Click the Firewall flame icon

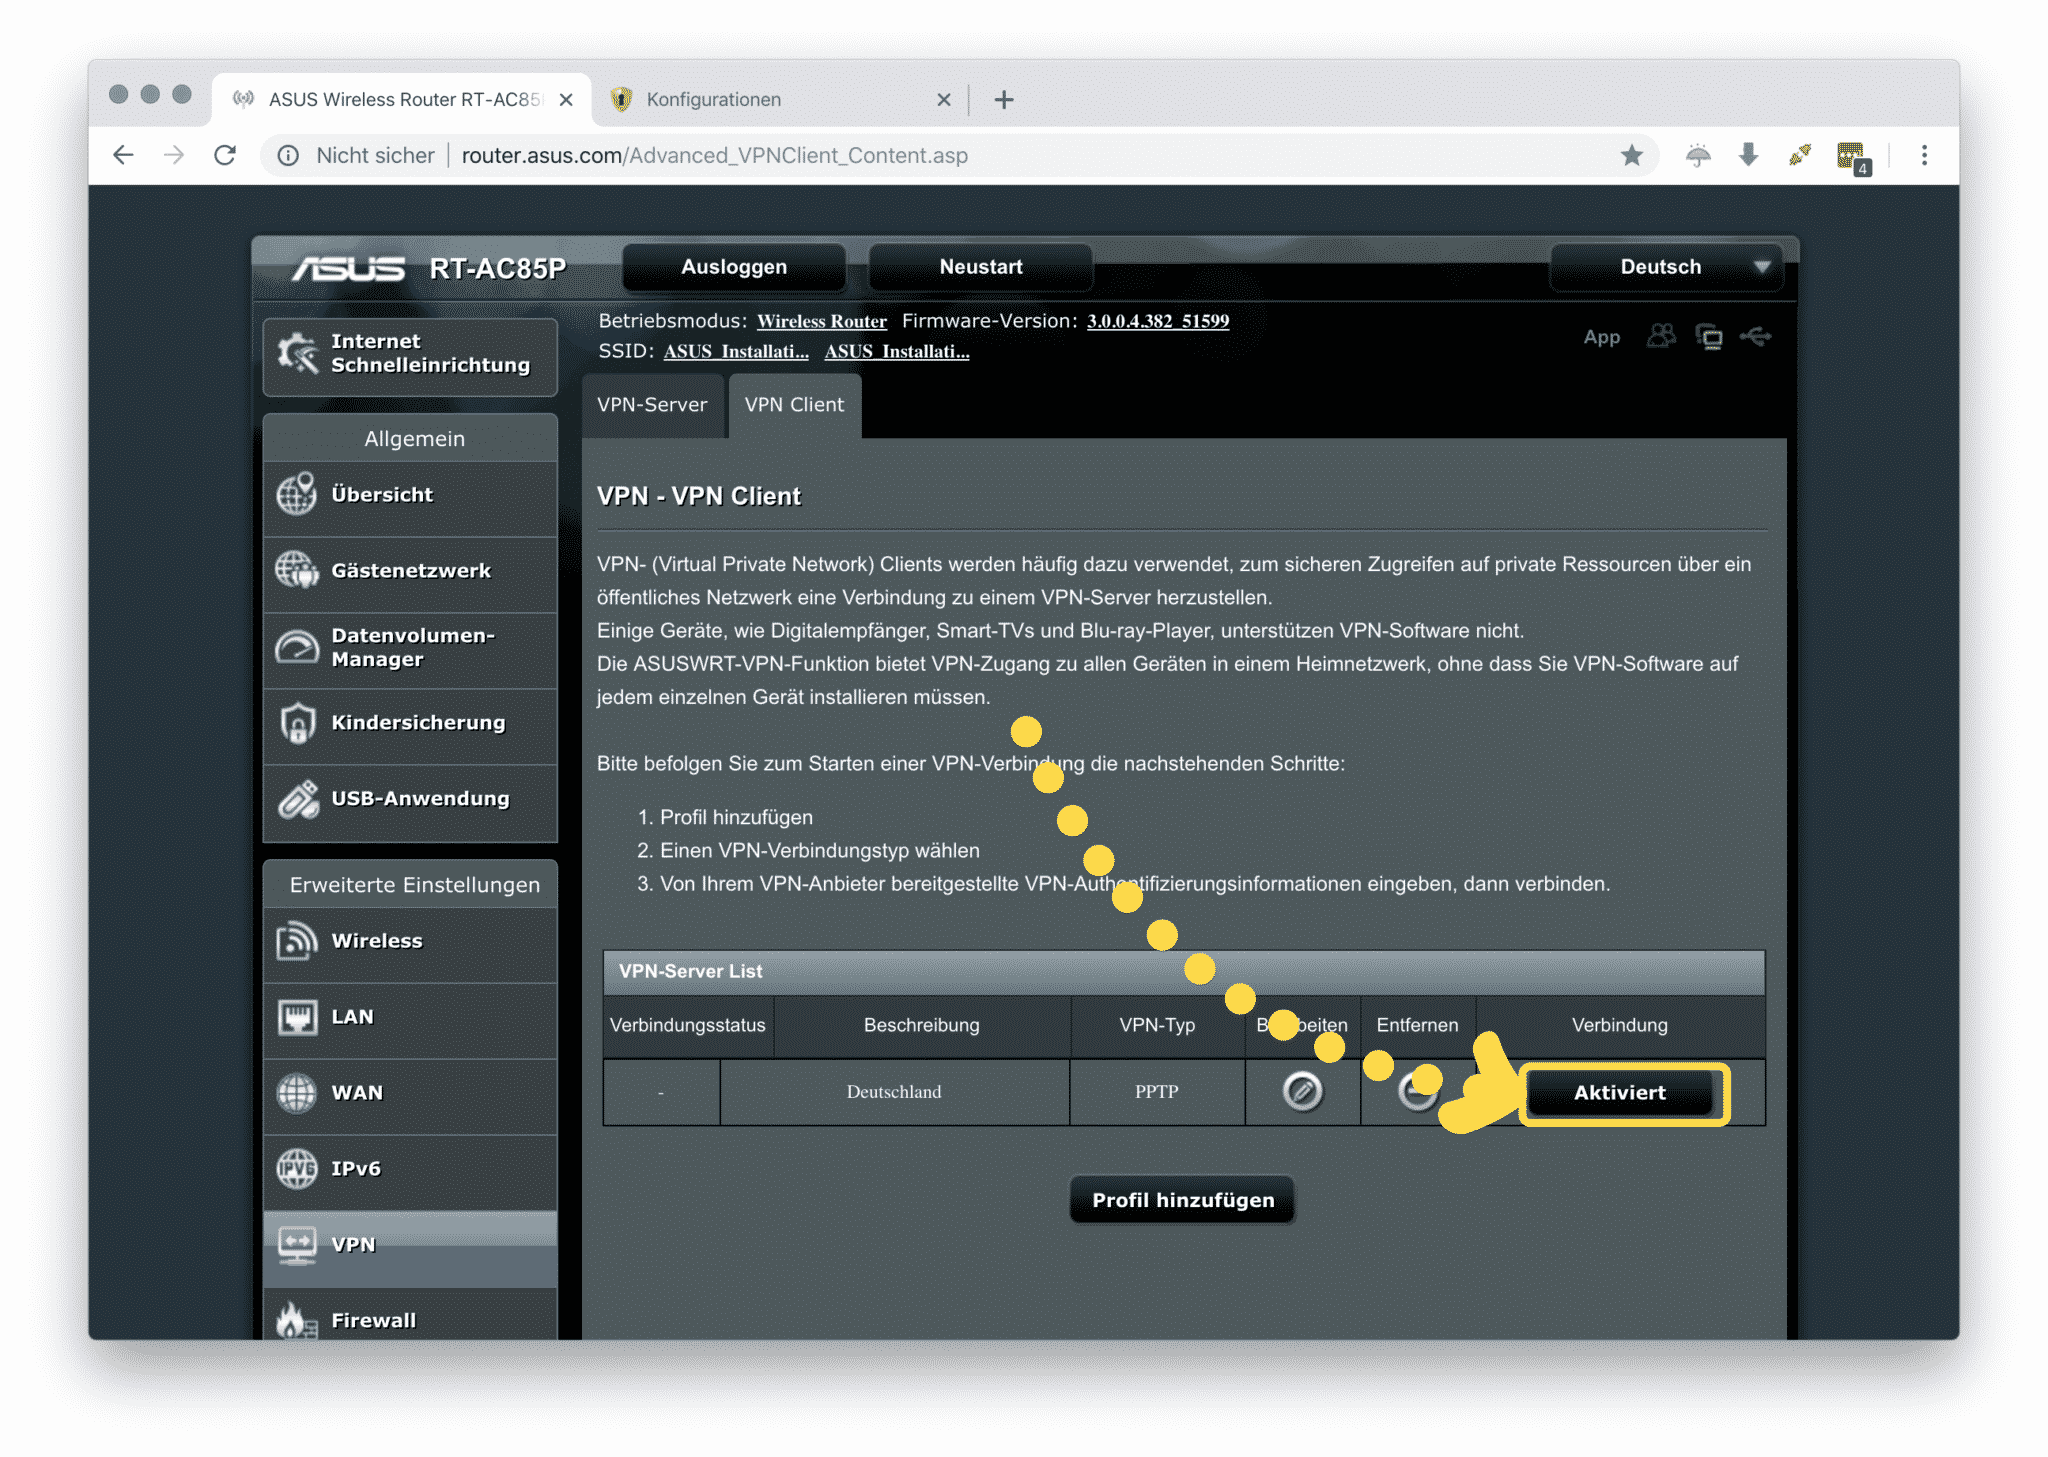pyautogui.click(x=296, y=1319)
